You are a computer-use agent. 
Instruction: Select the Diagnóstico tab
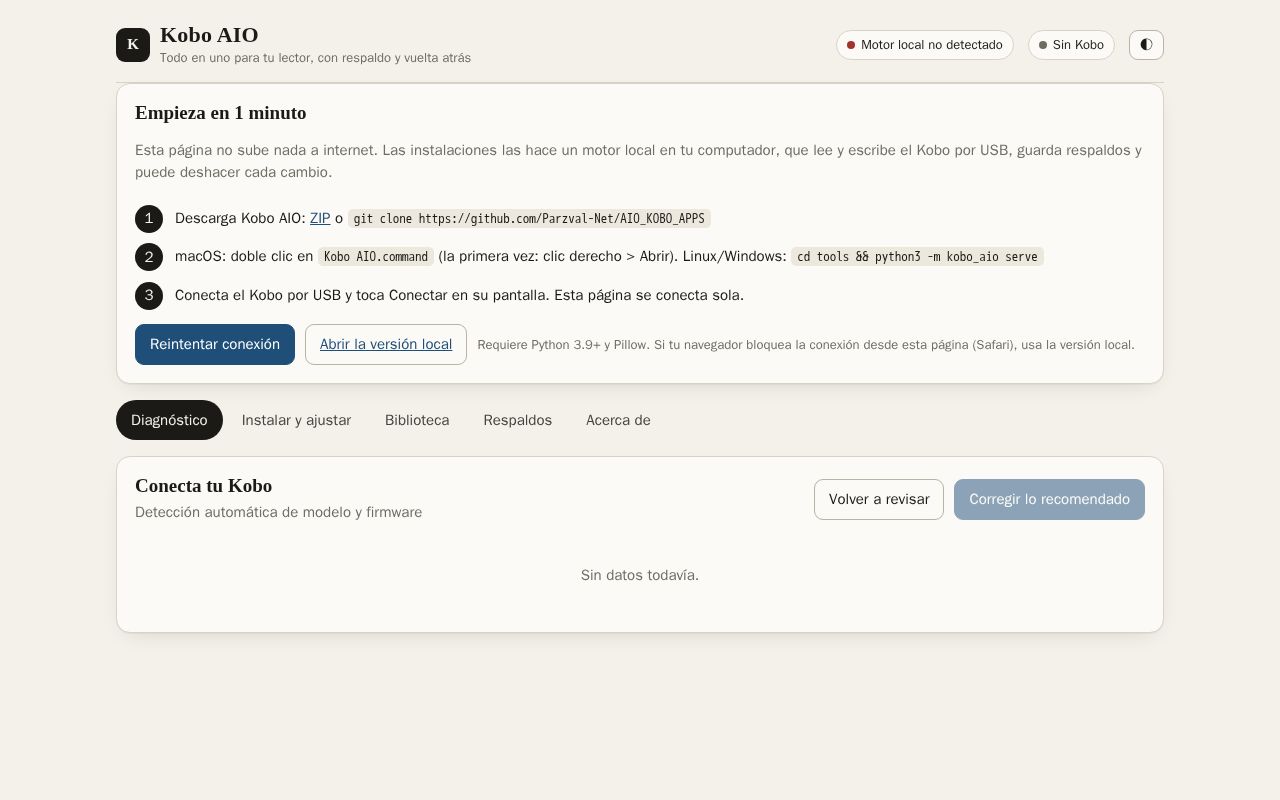[x=169, y=420]
